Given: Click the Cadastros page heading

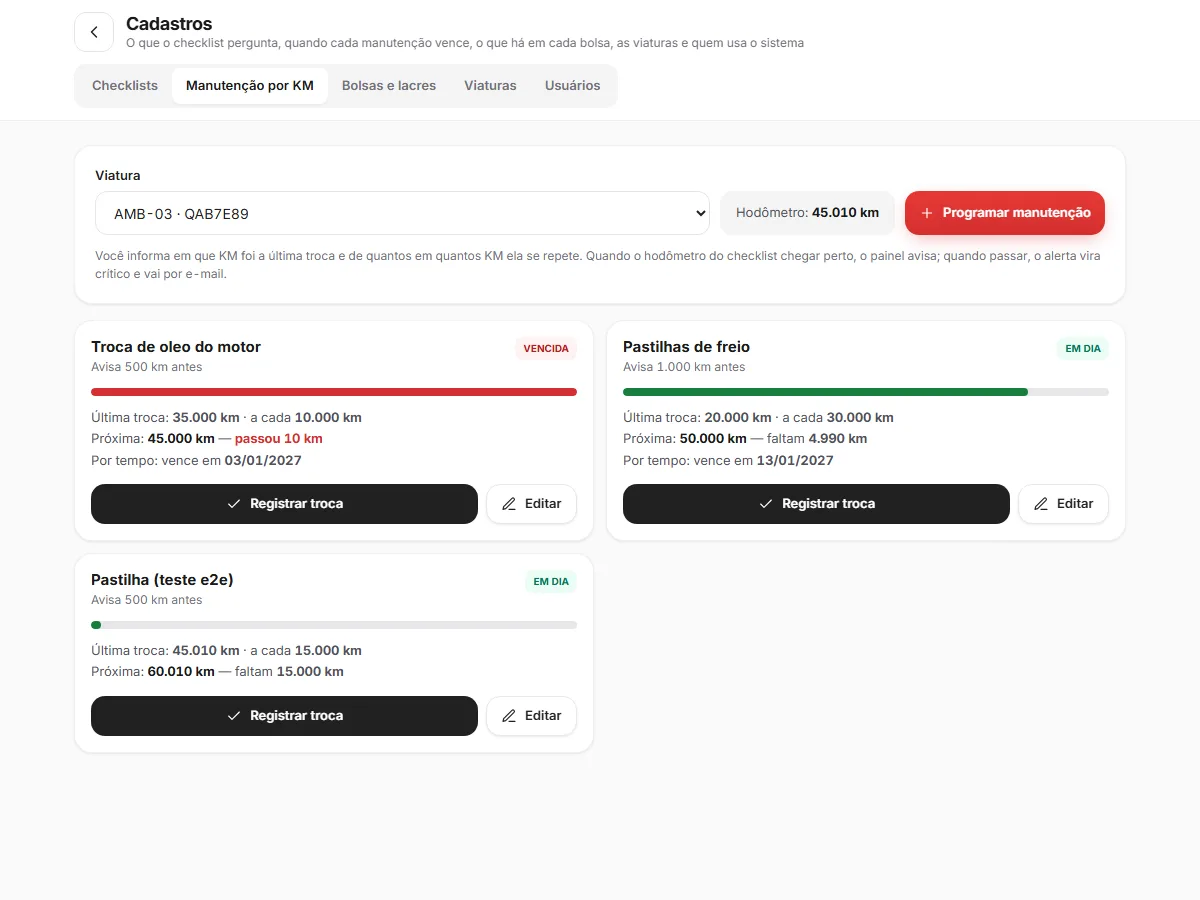Looking at the screenshot, I should pos(169,24).
